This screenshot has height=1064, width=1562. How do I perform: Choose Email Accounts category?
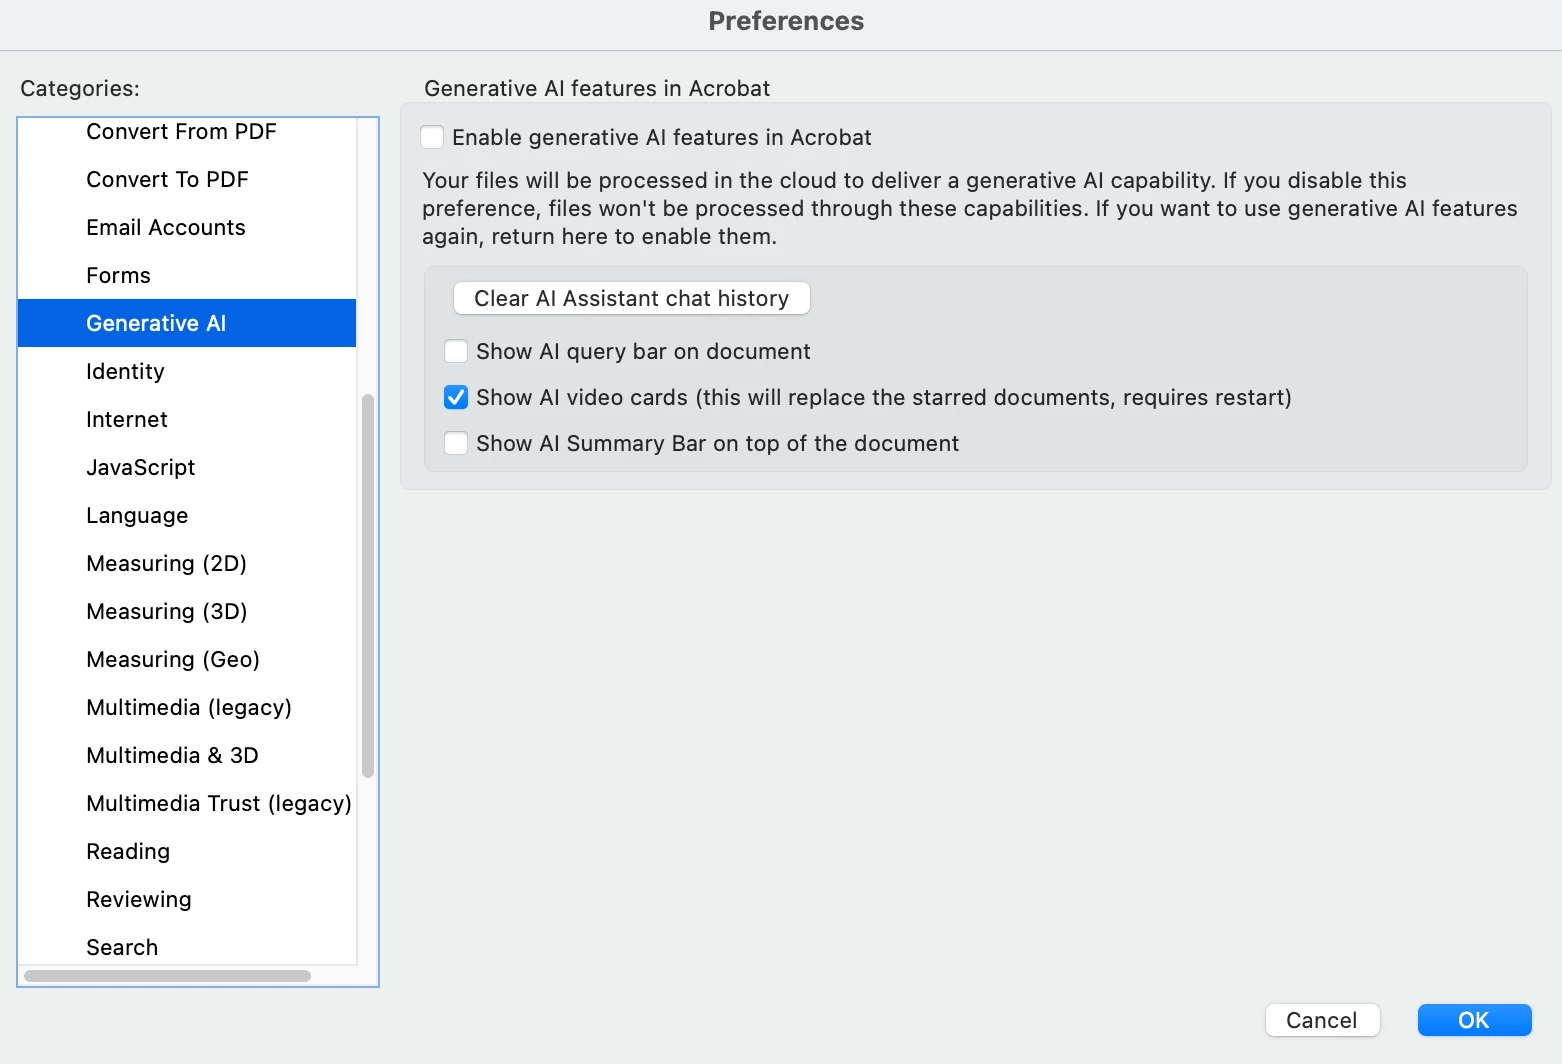187,227
